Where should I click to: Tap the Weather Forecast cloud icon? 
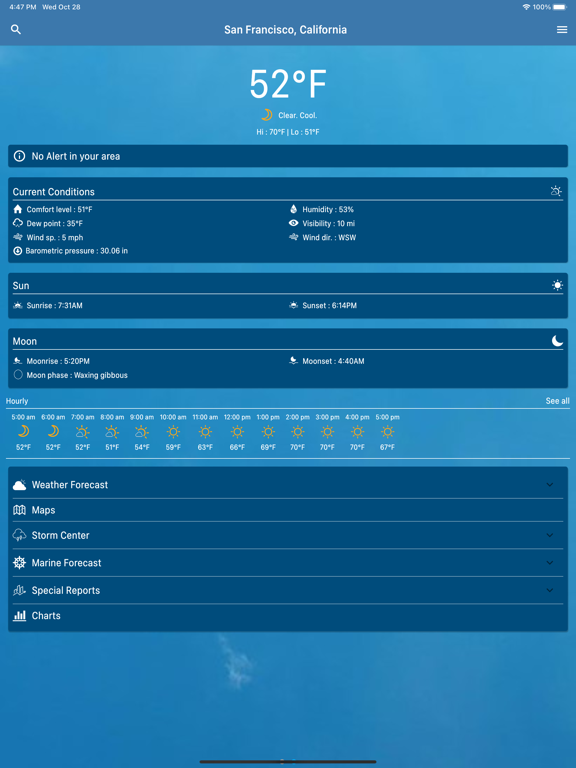click(19, 485)
